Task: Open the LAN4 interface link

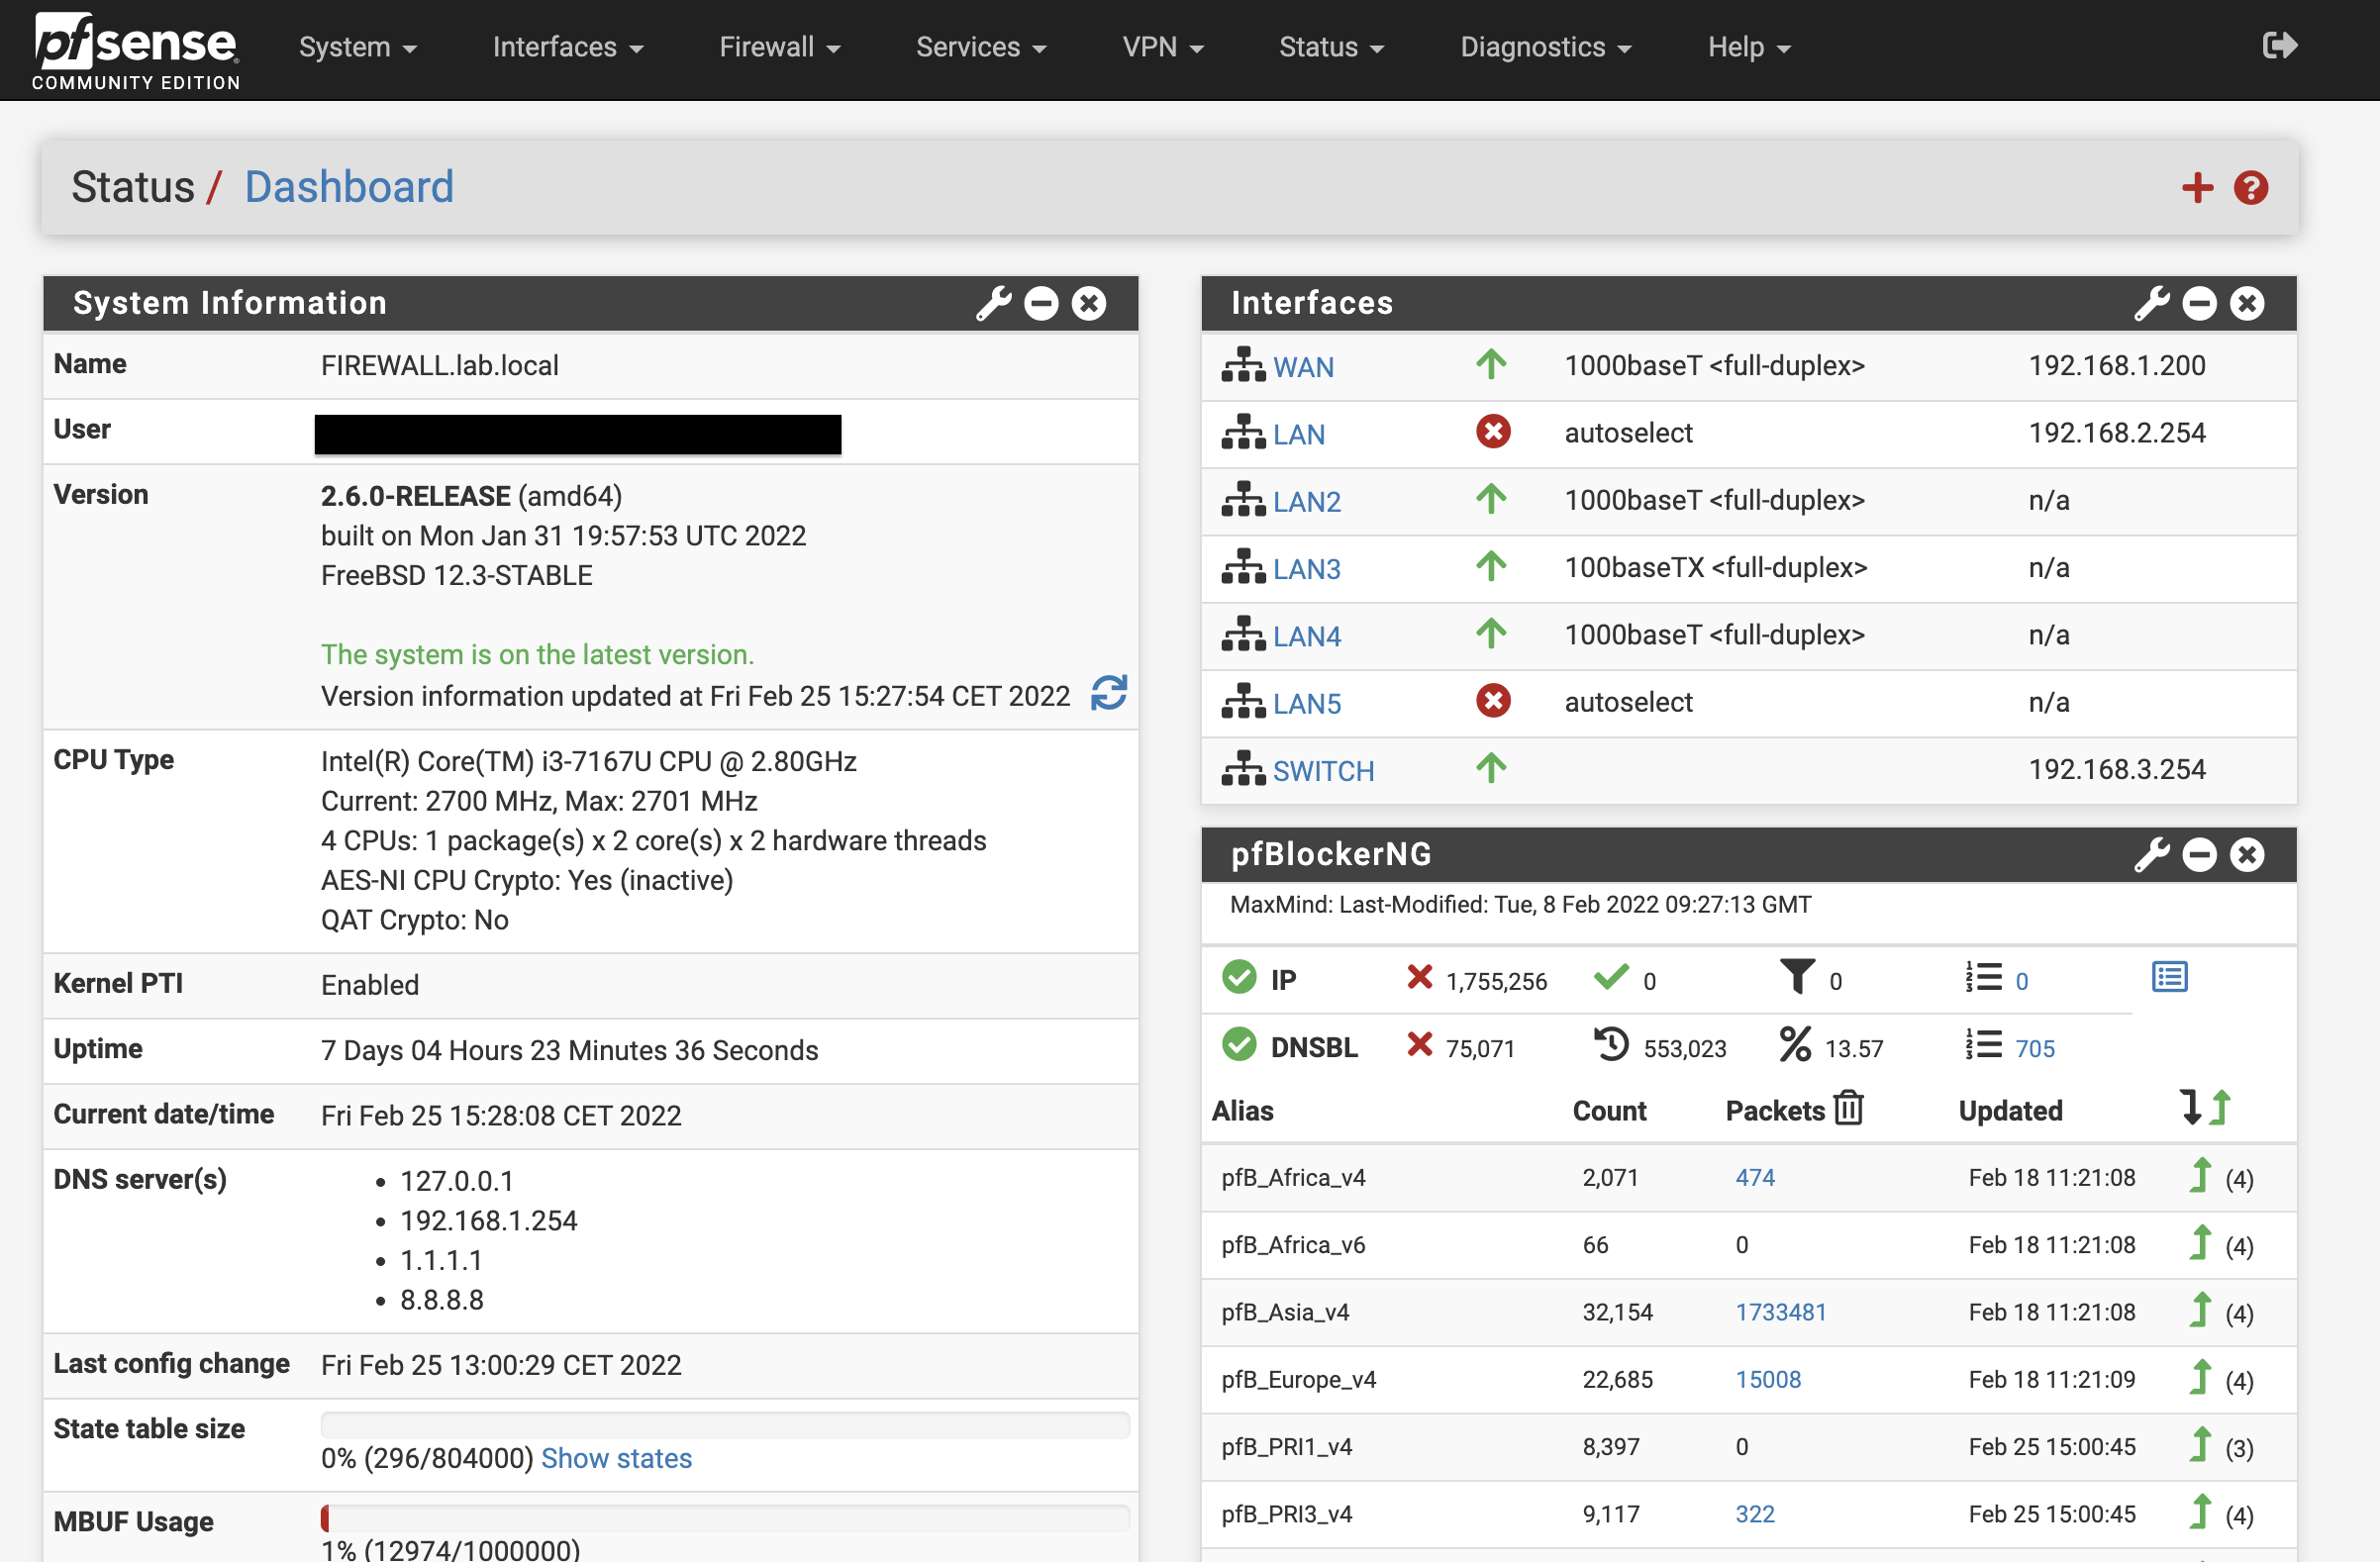Action: pyautogui.click(x=1307, y=636)
